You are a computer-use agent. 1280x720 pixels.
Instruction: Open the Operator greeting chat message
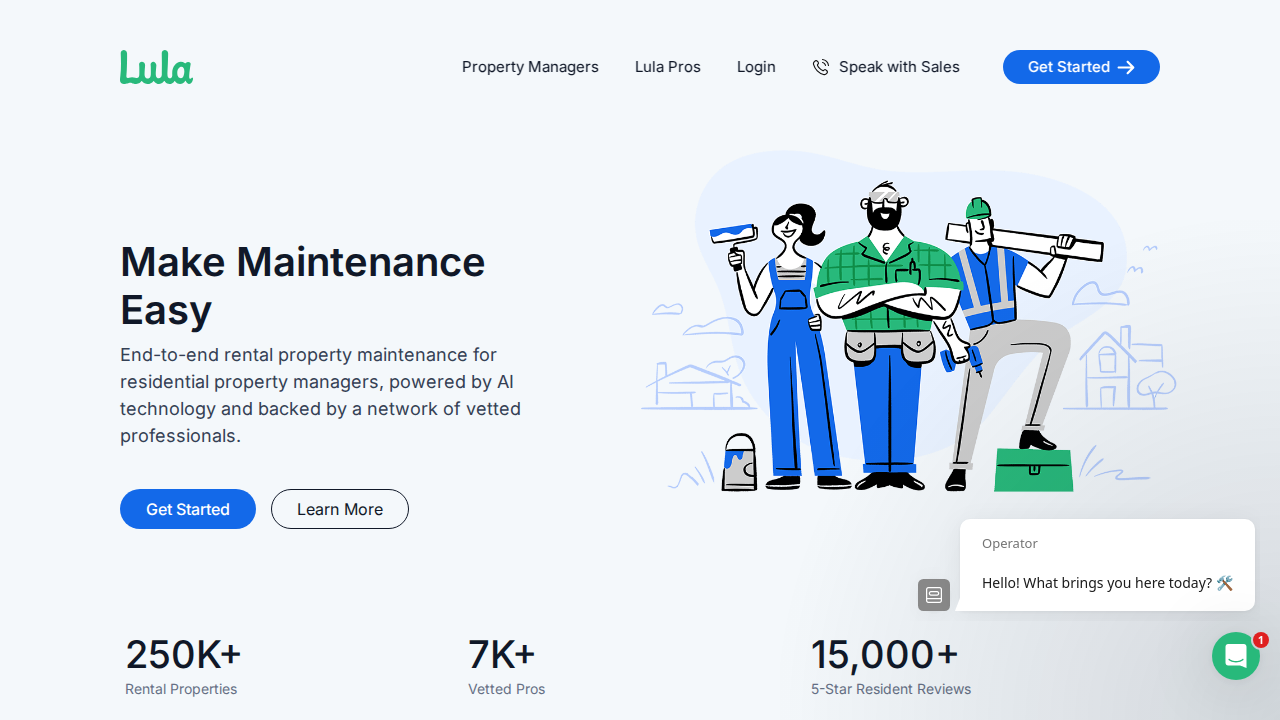tap(1106, 582)
